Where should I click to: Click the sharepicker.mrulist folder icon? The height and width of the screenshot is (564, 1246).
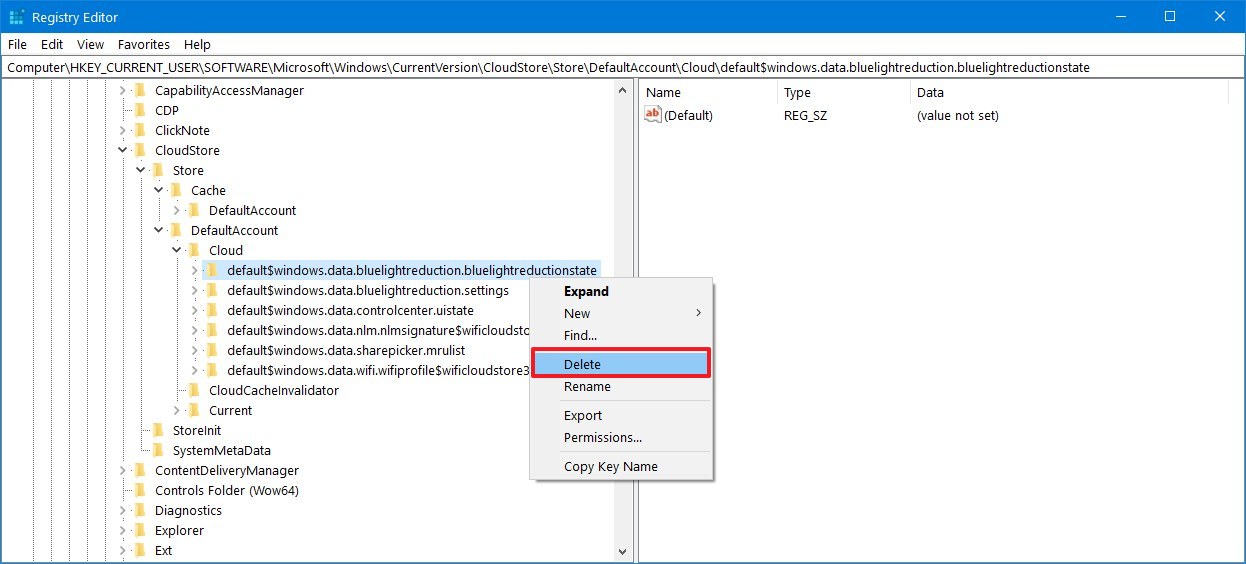[x=212, y=350]
